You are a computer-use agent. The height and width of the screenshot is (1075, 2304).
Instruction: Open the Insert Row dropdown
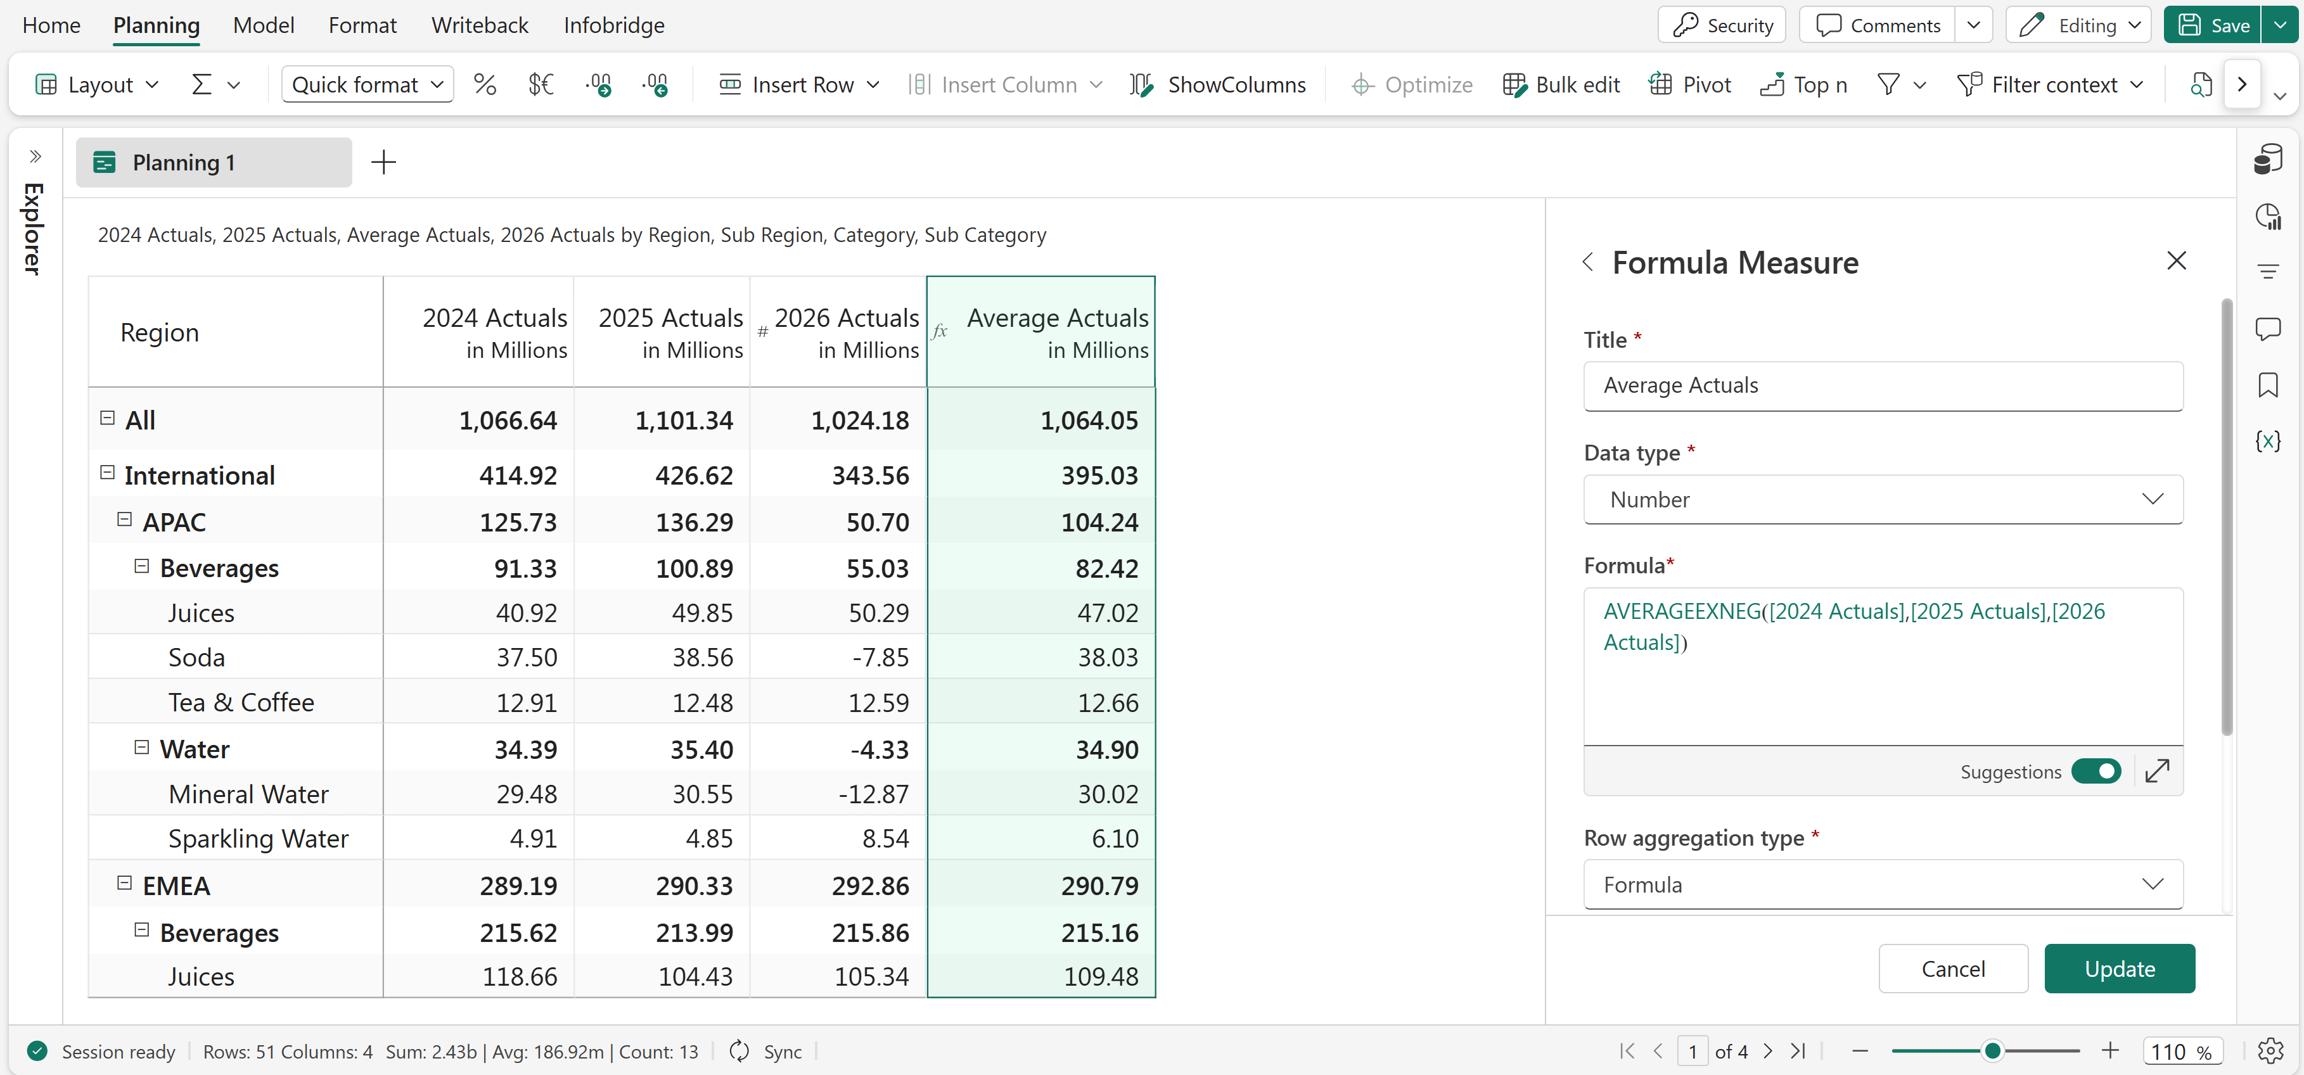click(799, 85)
